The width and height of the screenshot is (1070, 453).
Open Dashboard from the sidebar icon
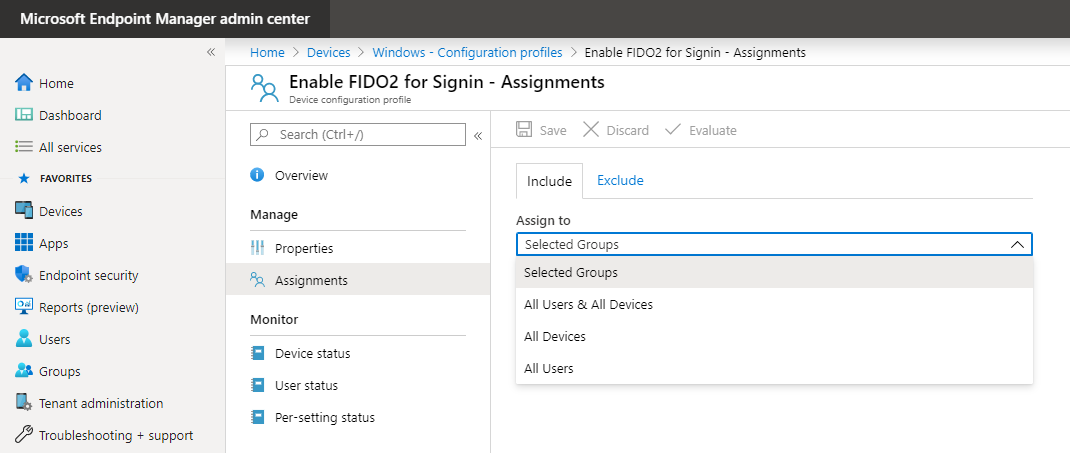pyautogui.click(x=24, y=115)
